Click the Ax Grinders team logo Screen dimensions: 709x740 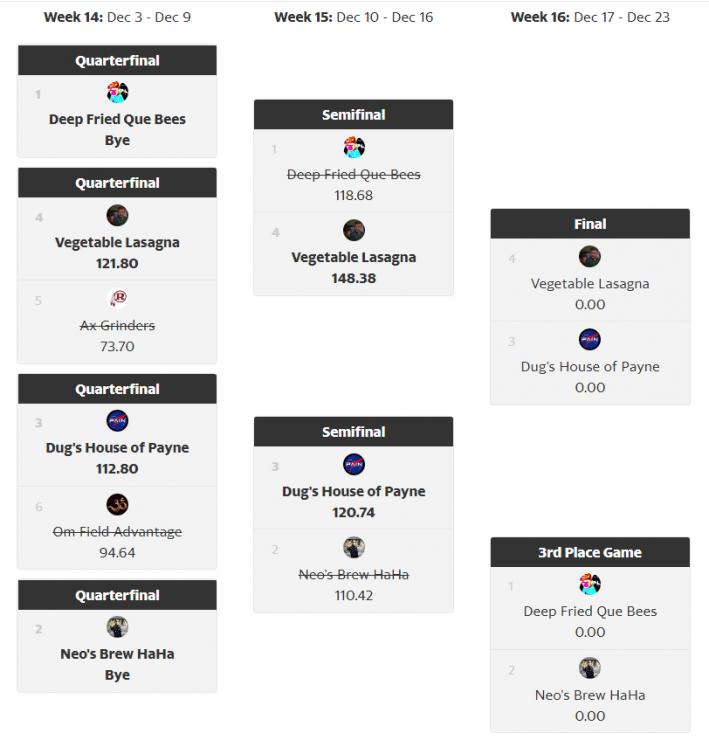click(118, 298)
